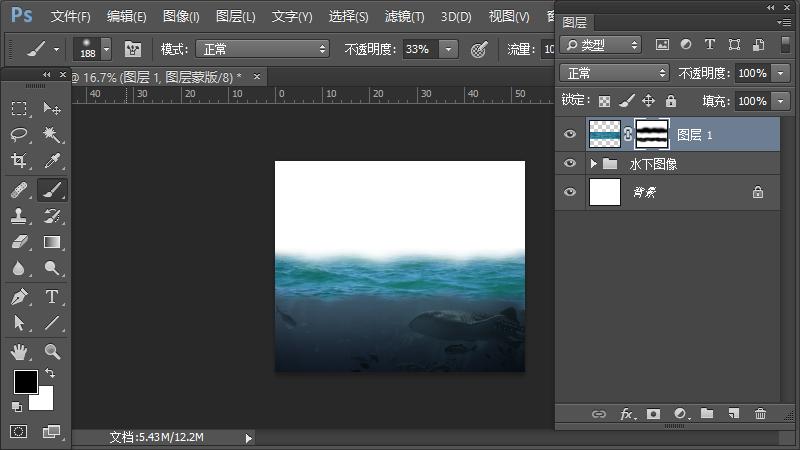Screen dimensions: 800x450
Task: Select the Gradient tool
Action: pos(52,242)
